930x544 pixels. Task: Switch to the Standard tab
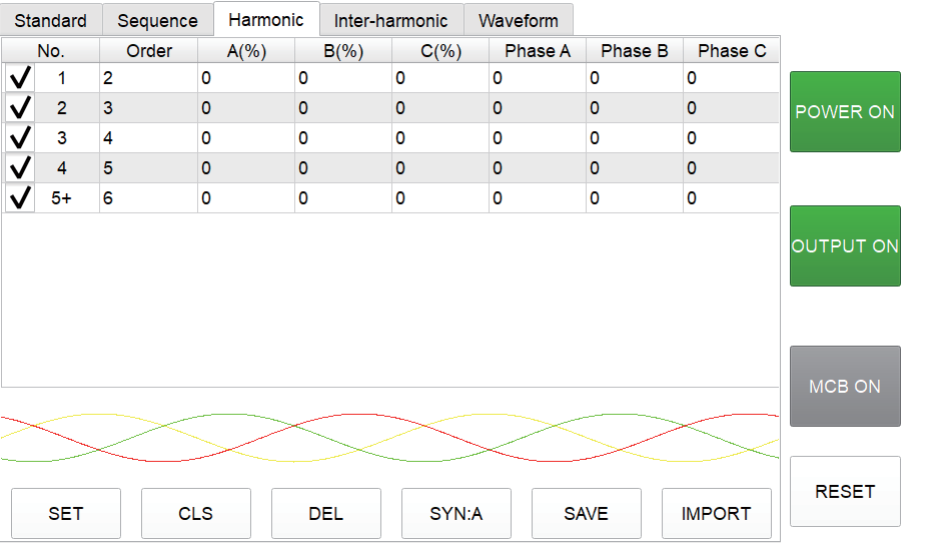click(50, 20)
